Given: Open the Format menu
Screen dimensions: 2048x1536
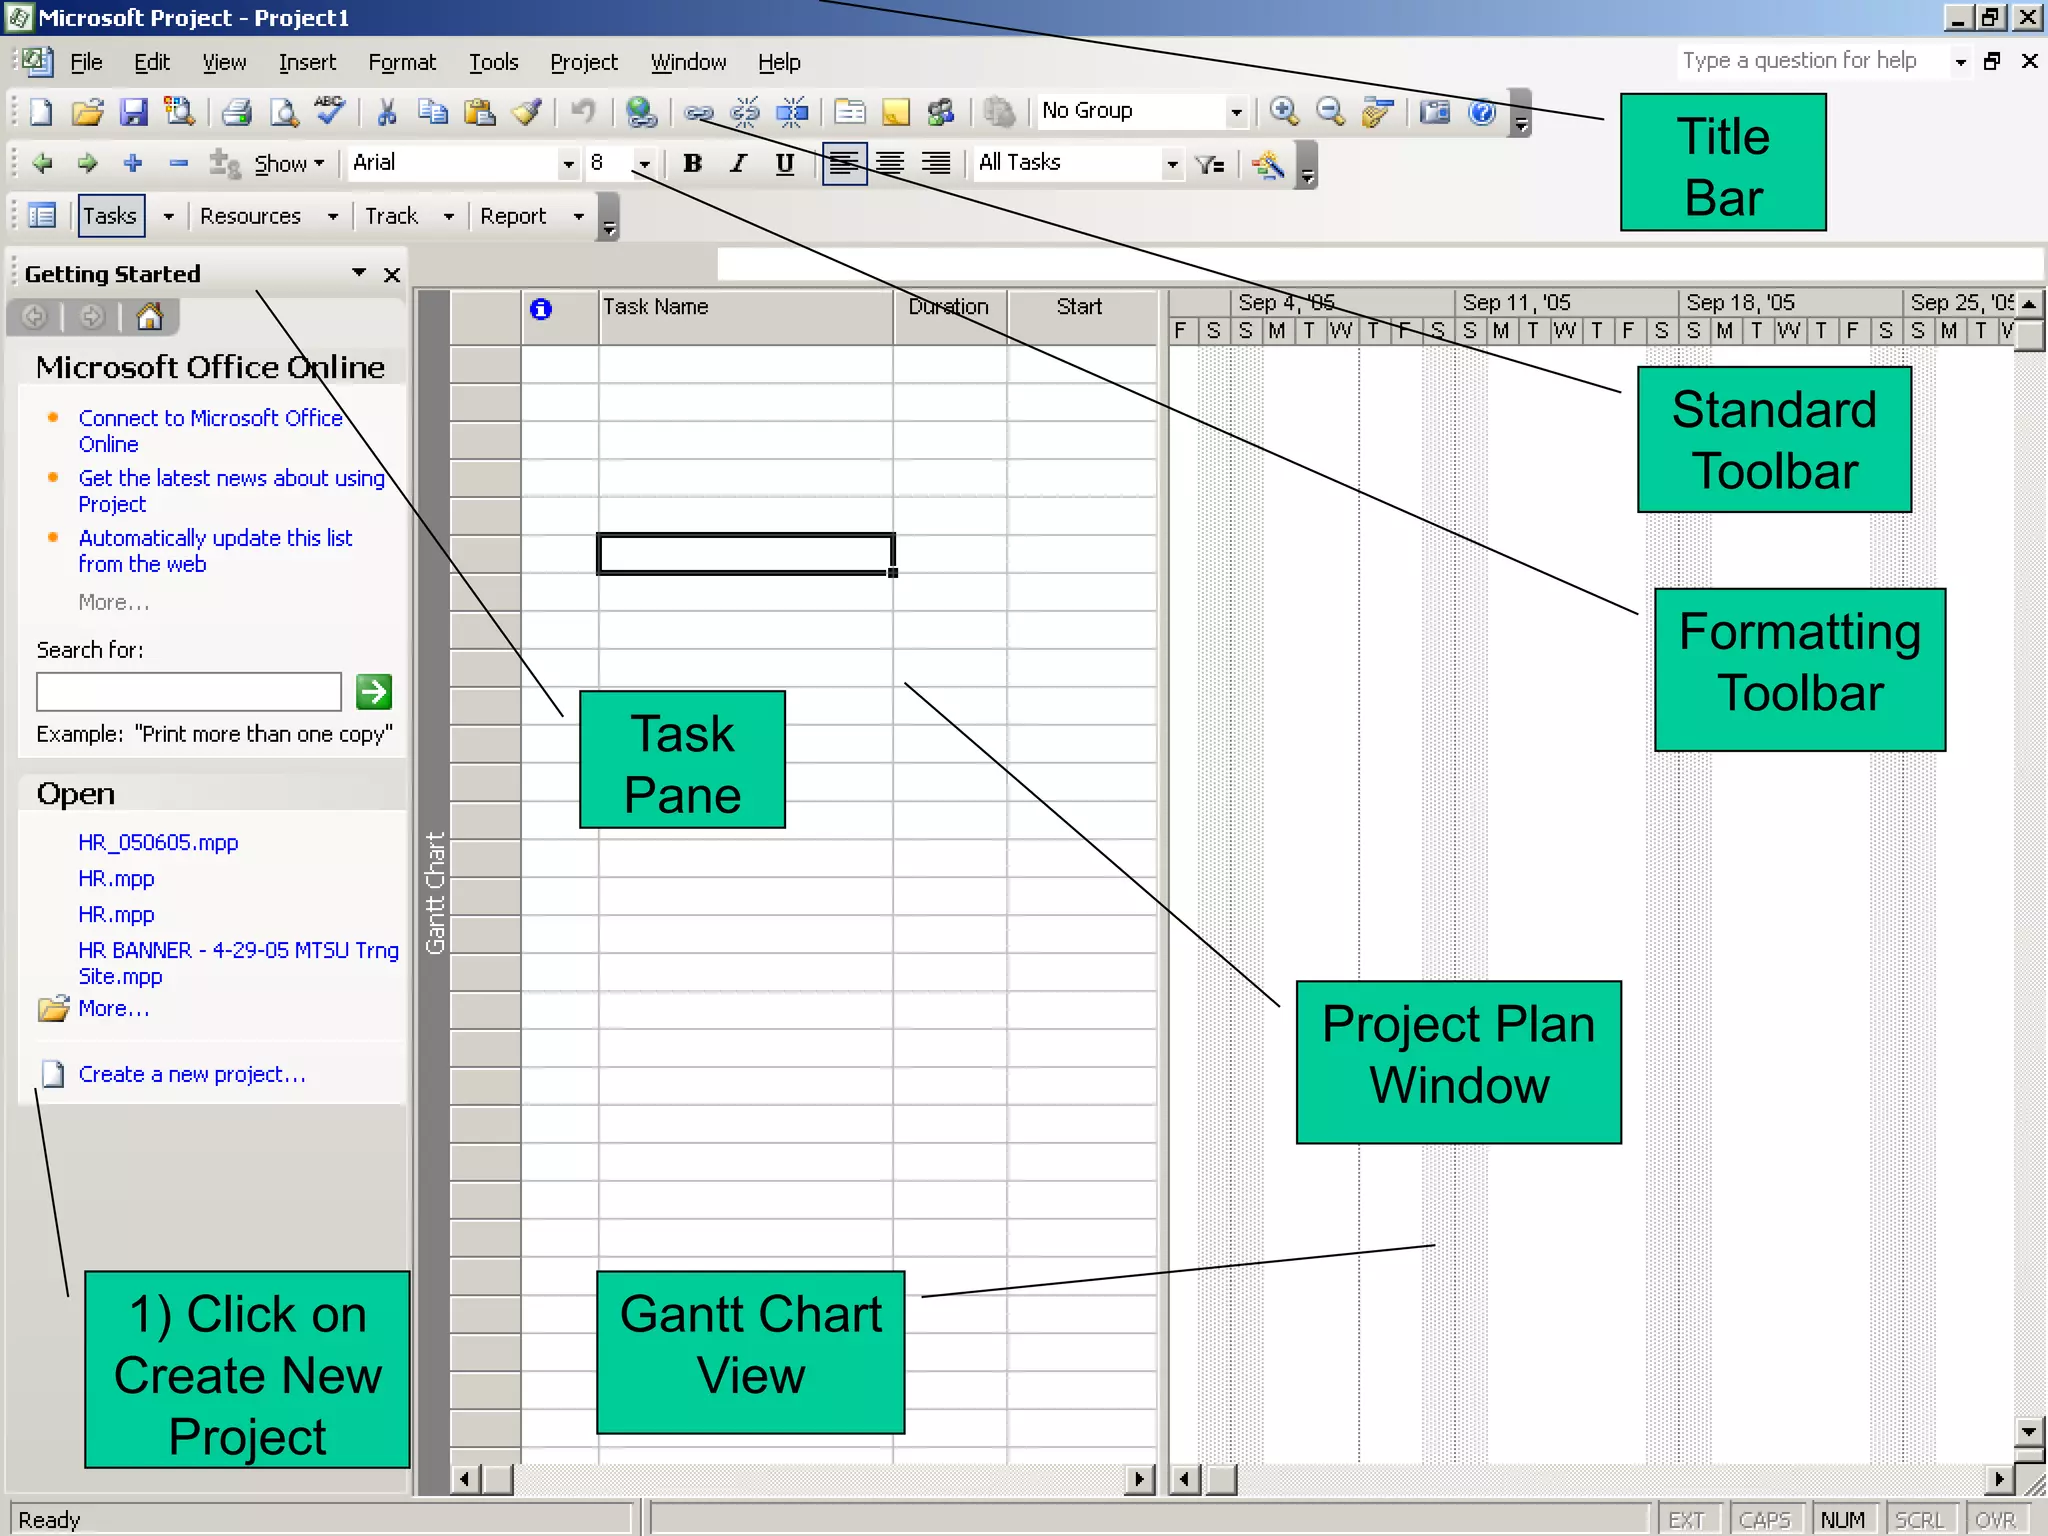Looking at the screenshot, I should [x=402, y=62].
